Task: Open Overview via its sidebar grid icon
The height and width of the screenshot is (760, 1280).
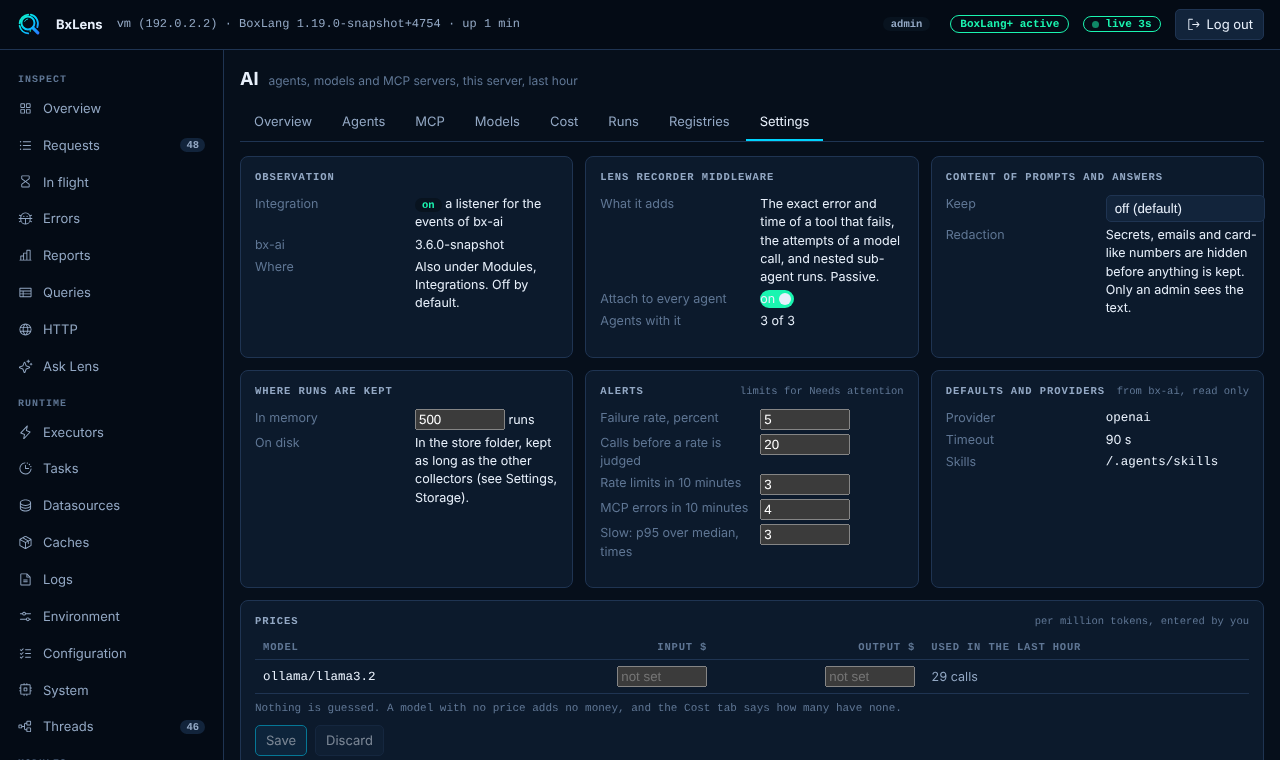Action: [26, 108]
